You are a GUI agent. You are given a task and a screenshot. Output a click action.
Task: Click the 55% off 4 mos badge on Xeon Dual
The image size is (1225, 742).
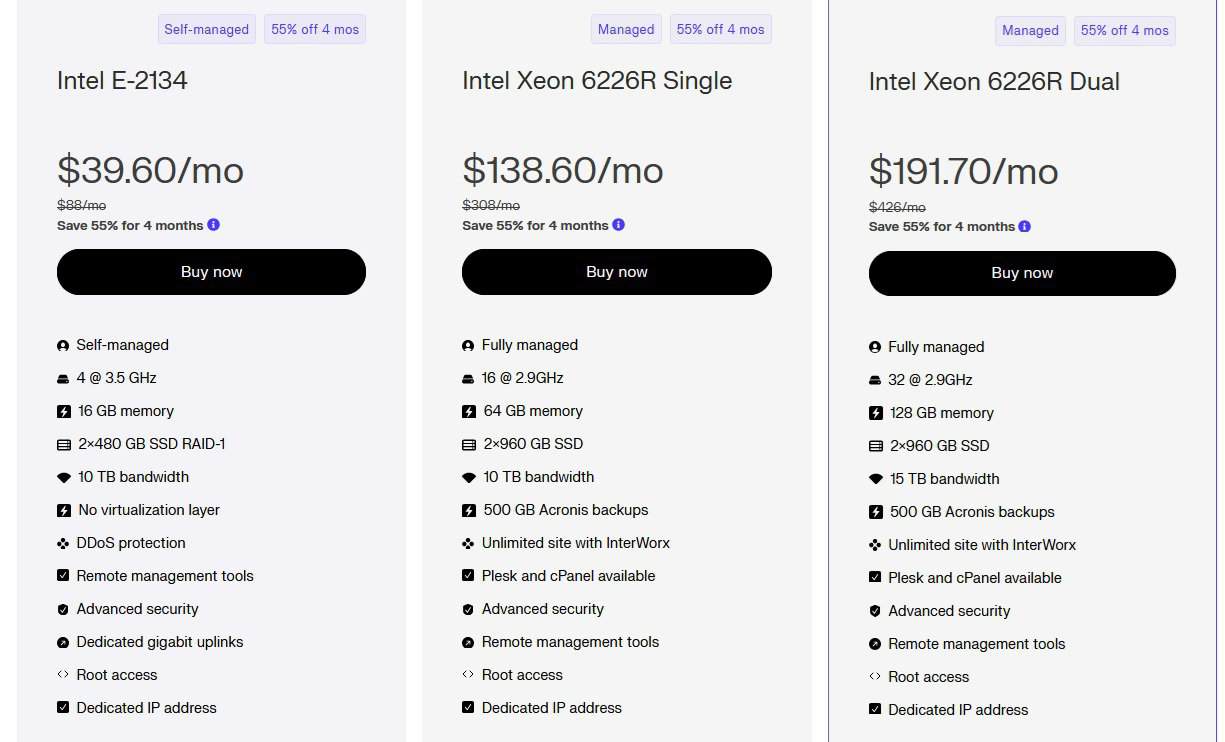1125,30
